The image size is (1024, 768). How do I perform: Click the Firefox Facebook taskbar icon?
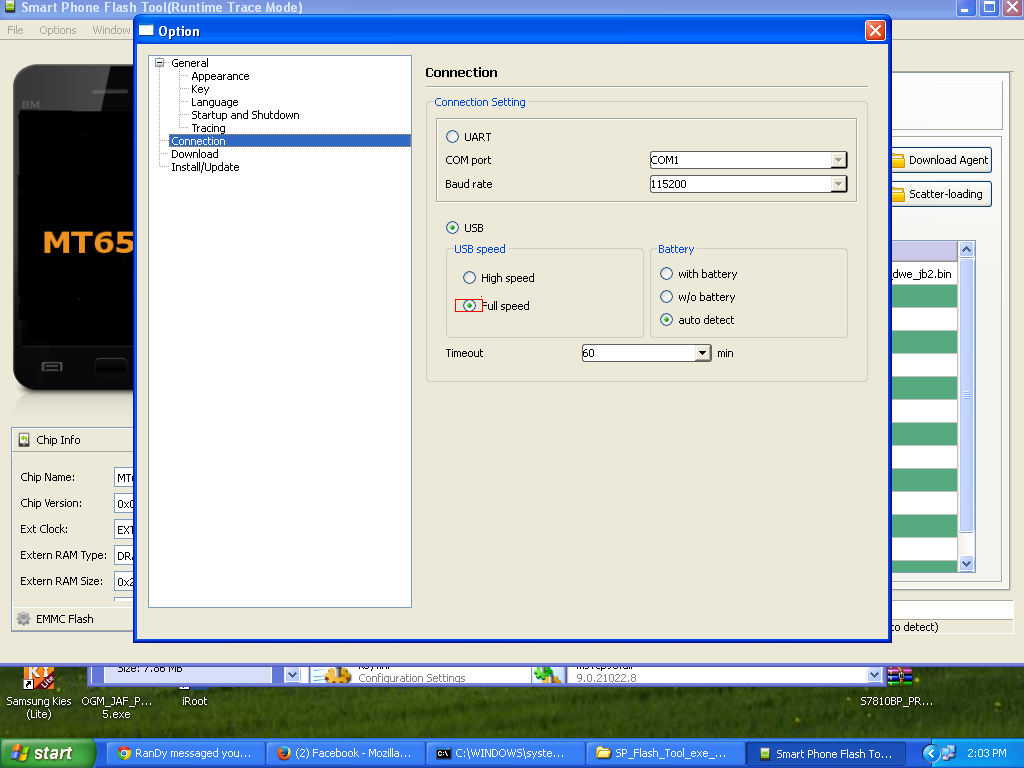pos(284,754)
